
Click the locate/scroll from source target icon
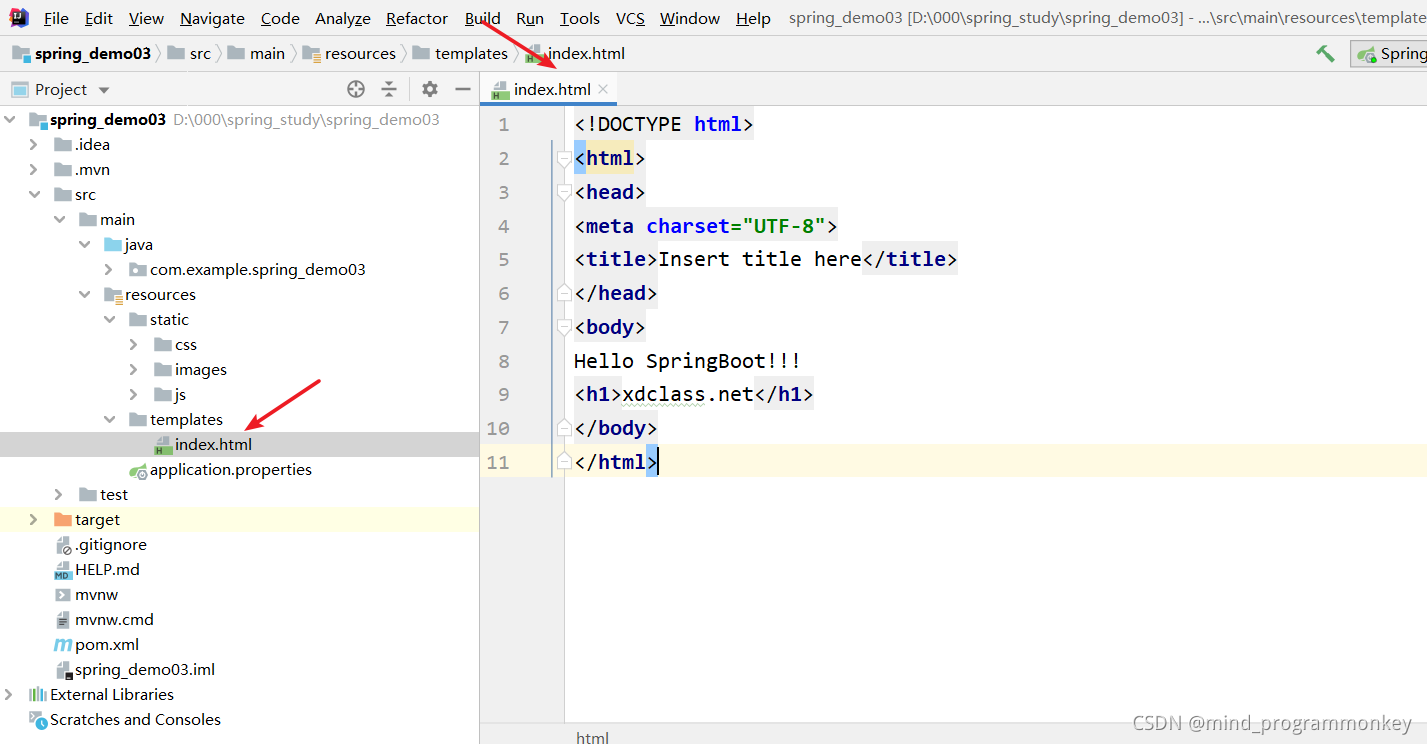click(x=356, y=89)
